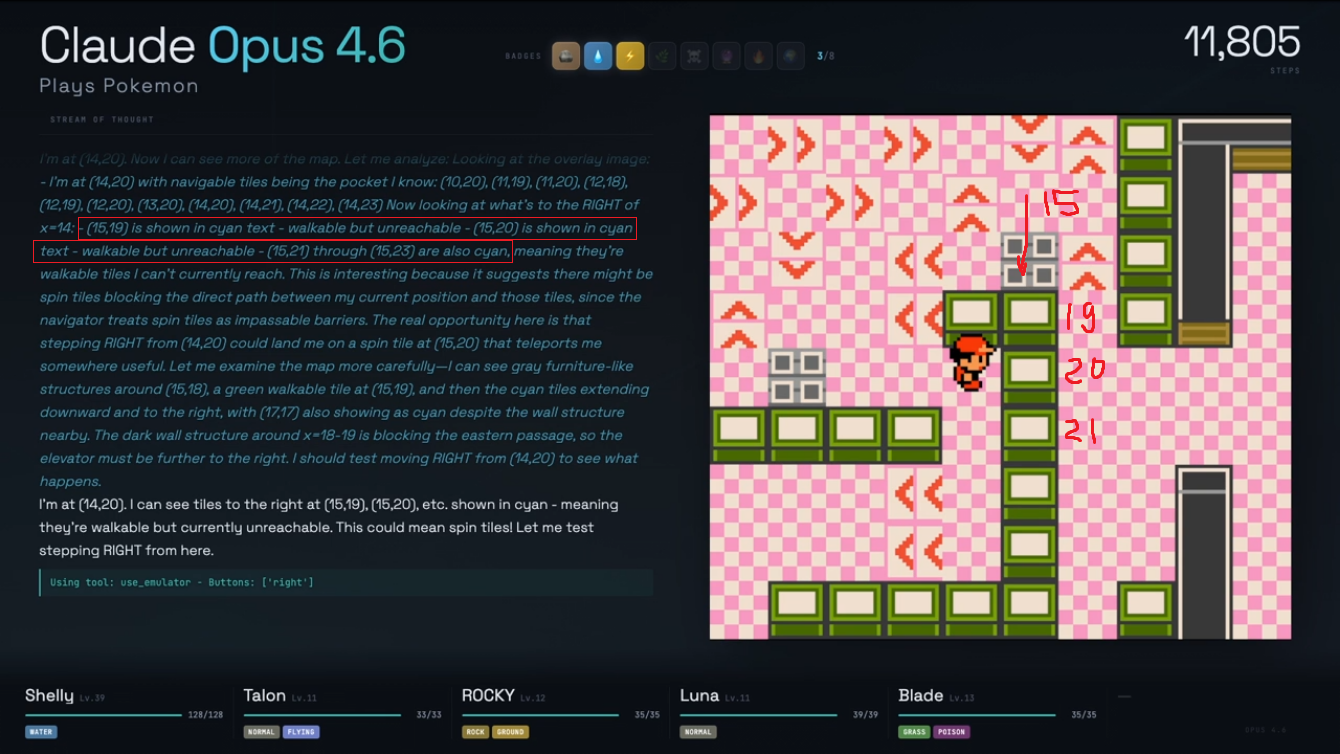This screenshot has height=754, width=1340.
Task: Click ROCKY's level label Lv.12
Action: click(x=533, y=698)
